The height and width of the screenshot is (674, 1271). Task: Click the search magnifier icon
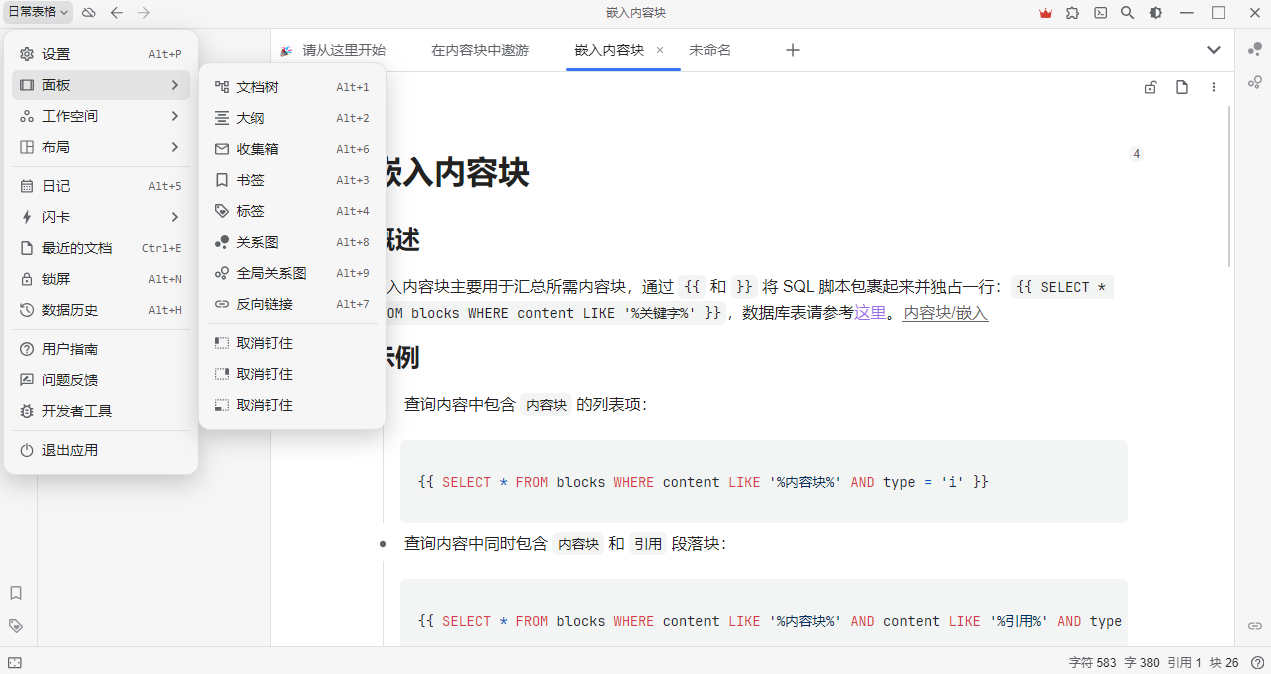click(1127, 13)
